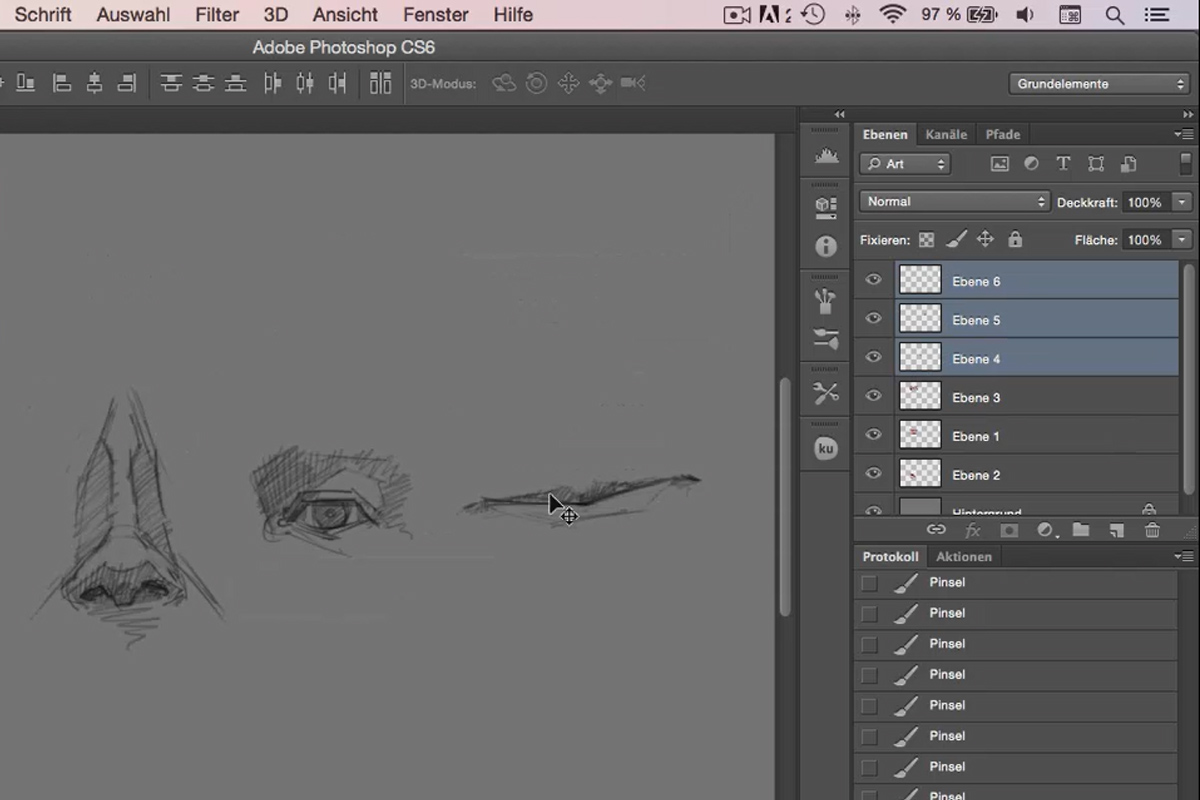Delete the selected layer with the trash icon

(x=1152, y=529)
